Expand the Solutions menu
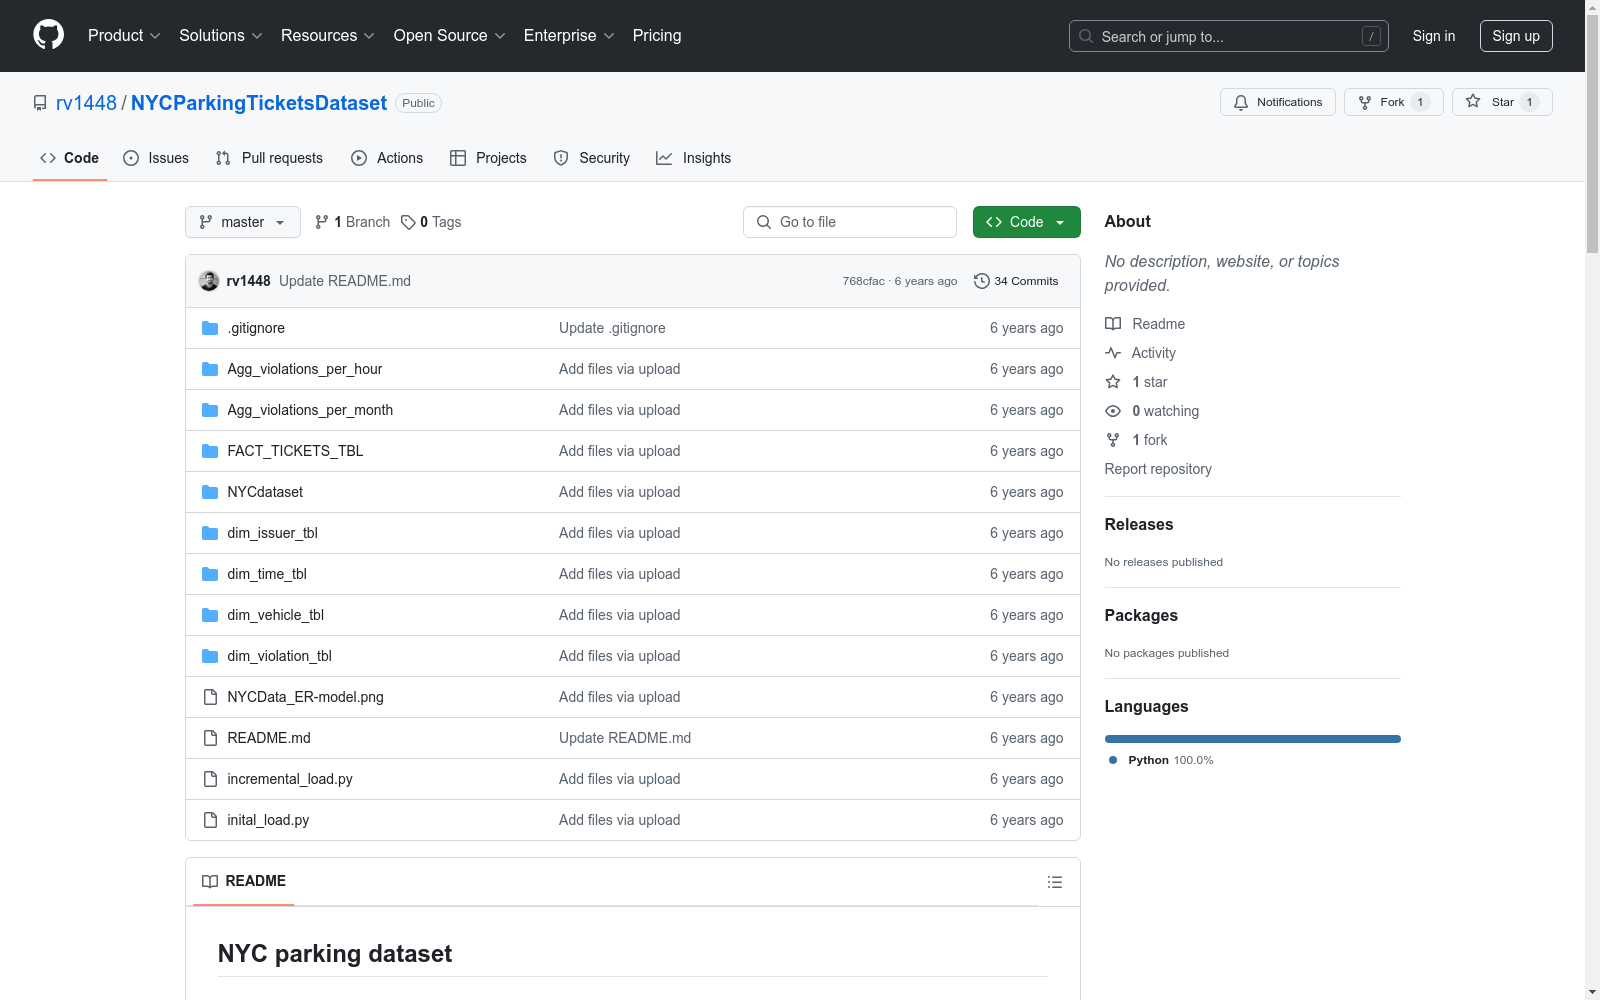 pyautogui.click(x=221, y=35)
